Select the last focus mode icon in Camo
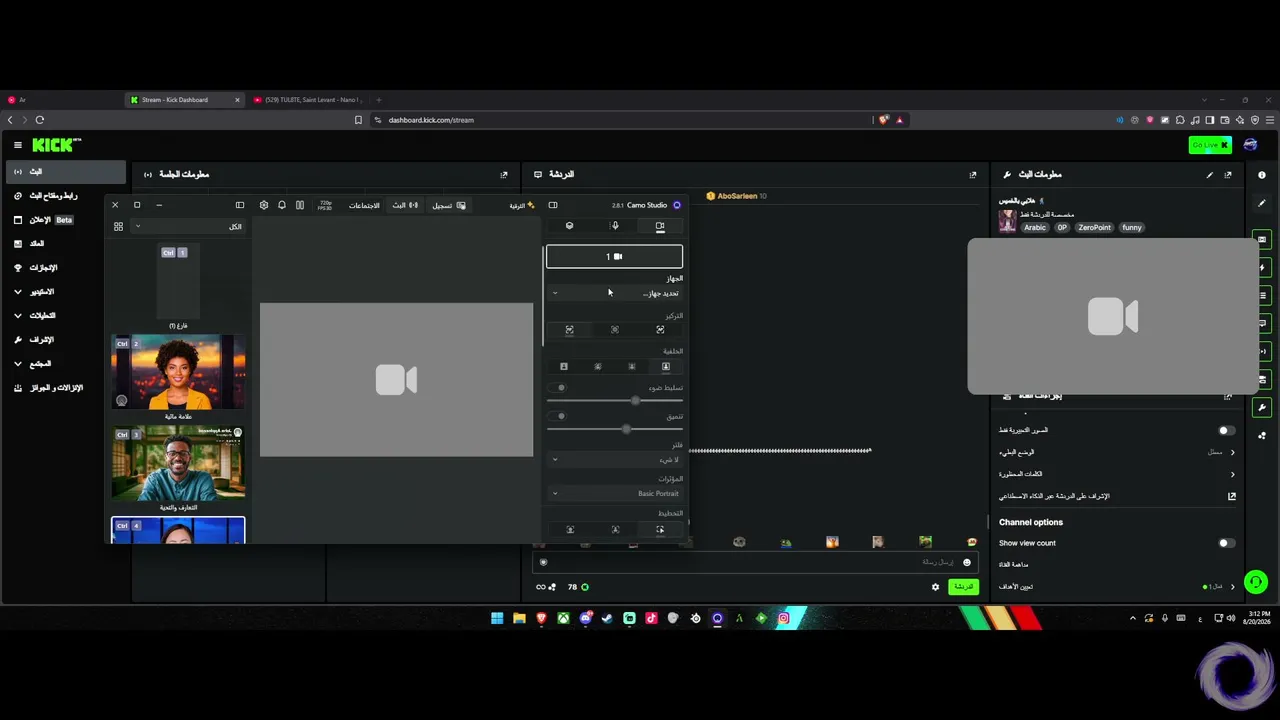 [660, 330]
